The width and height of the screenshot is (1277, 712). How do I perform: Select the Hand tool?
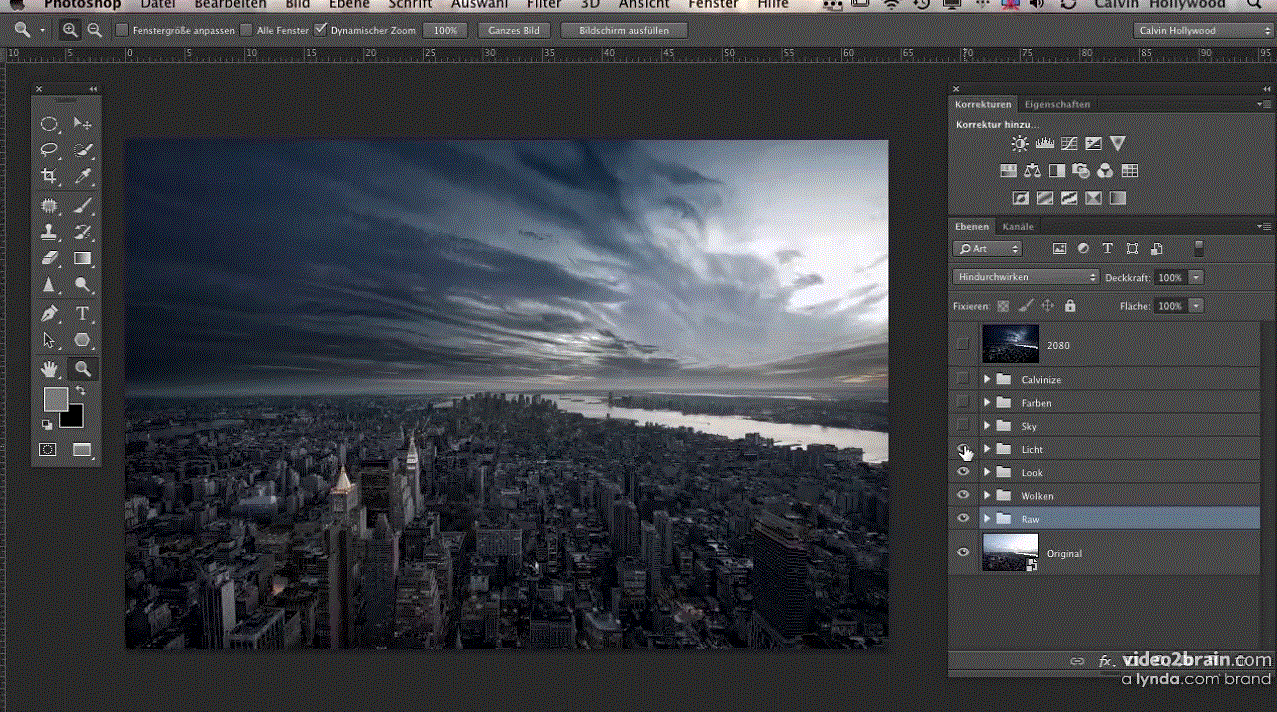pyautogui.click(x=48, y=369)
